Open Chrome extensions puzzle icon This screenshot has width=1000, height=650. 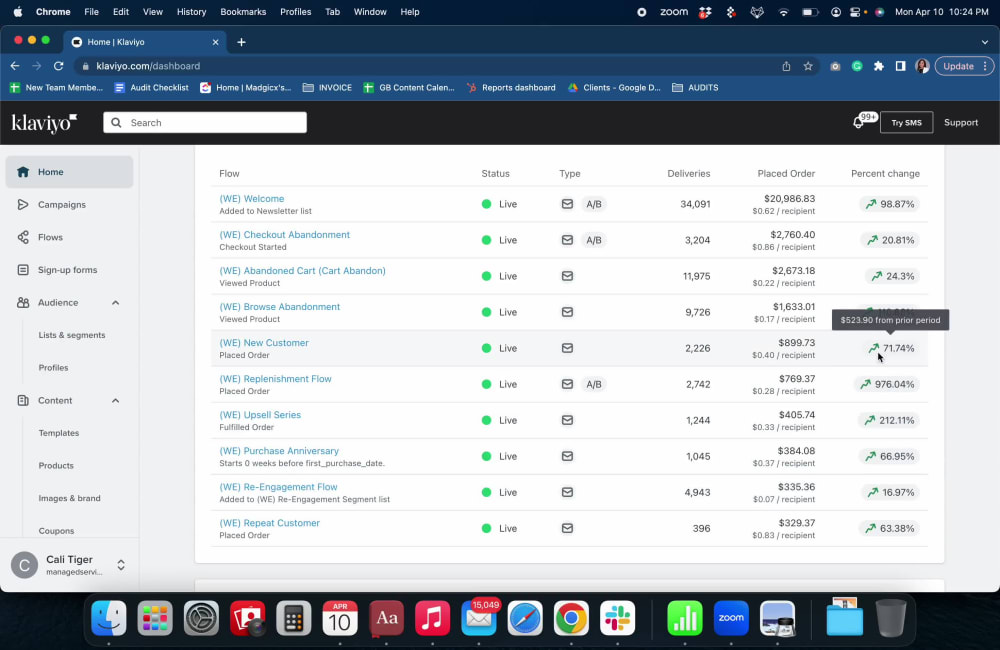coord(879,66)
